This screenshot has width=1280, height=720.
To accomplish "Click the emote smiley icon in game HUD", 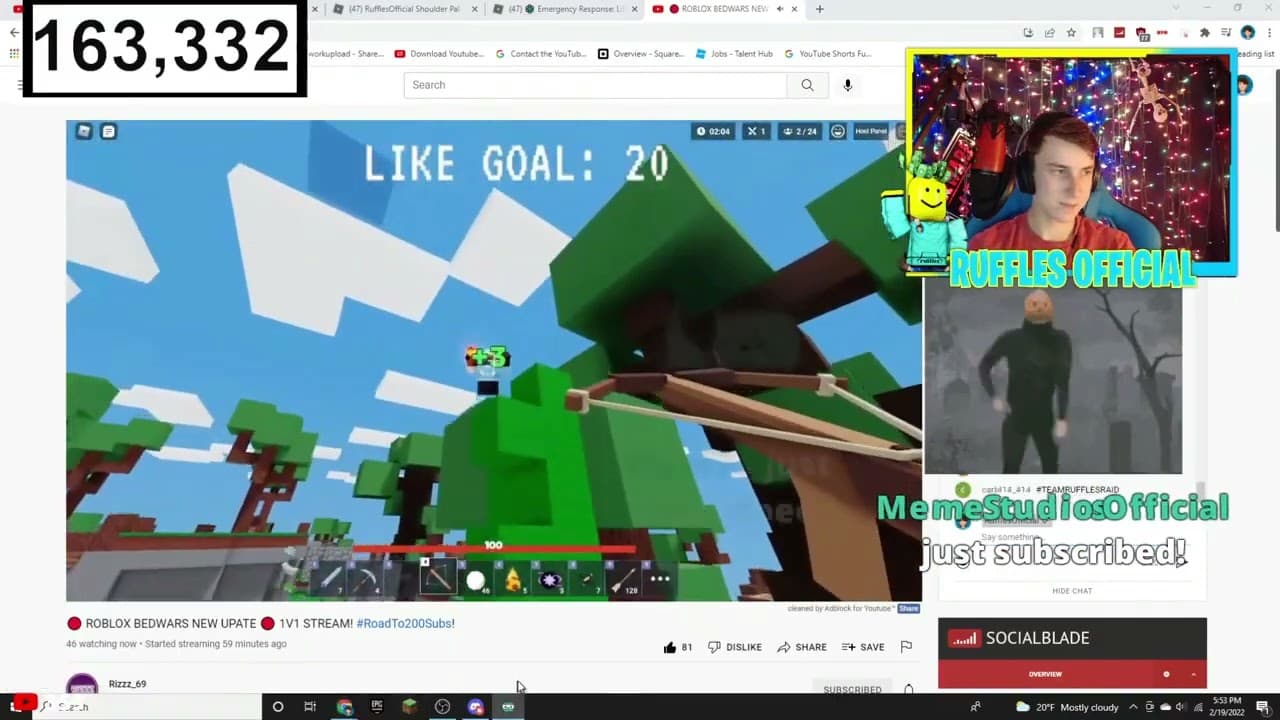I will (x=838, y=131).
